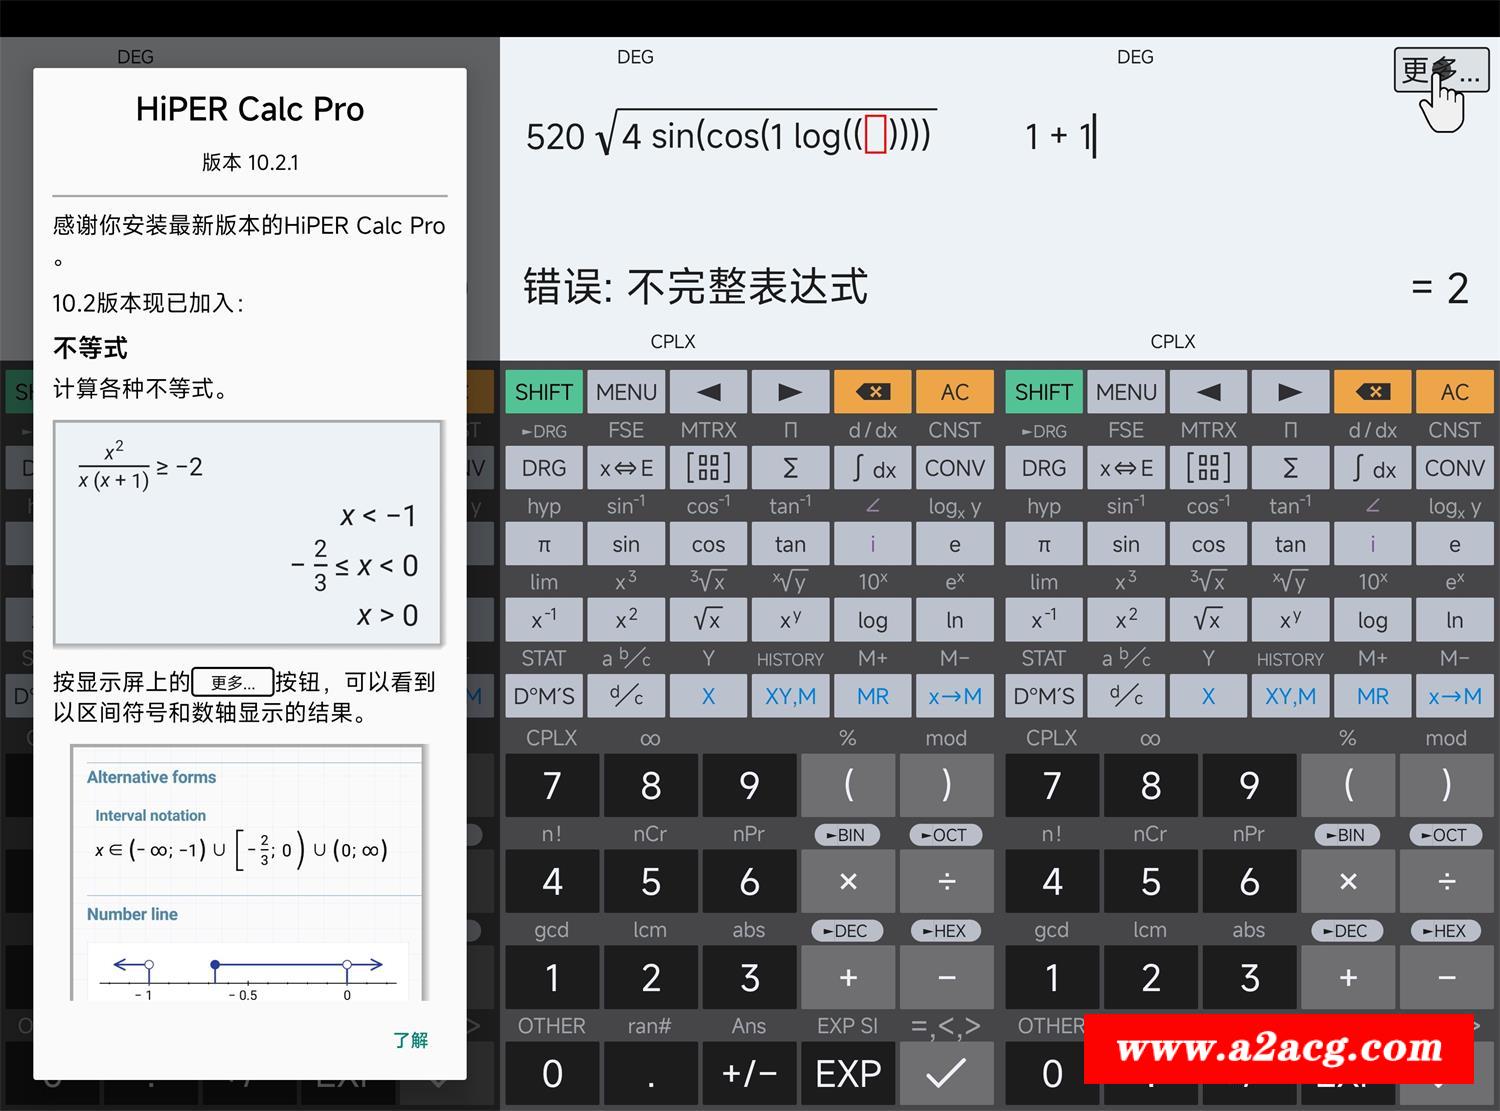Tap digit 5 on the right keypad
The width and height of the screenshot is (1500, 1111).
pyautogui.click(x=1150, y=881)
